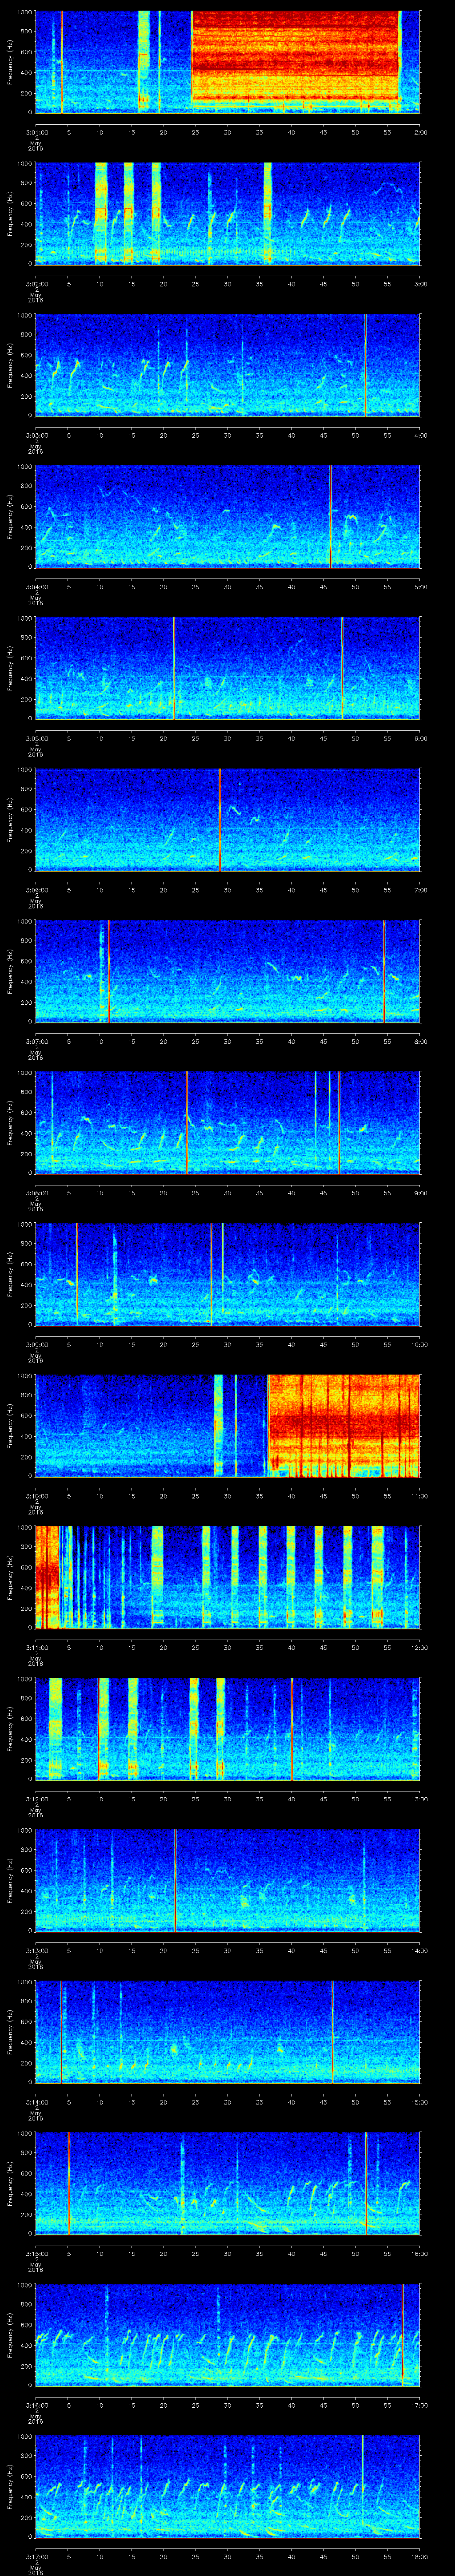Click the "3:06:00" time axis label
The image size is (455, 2576).
[x=36, y=890]
